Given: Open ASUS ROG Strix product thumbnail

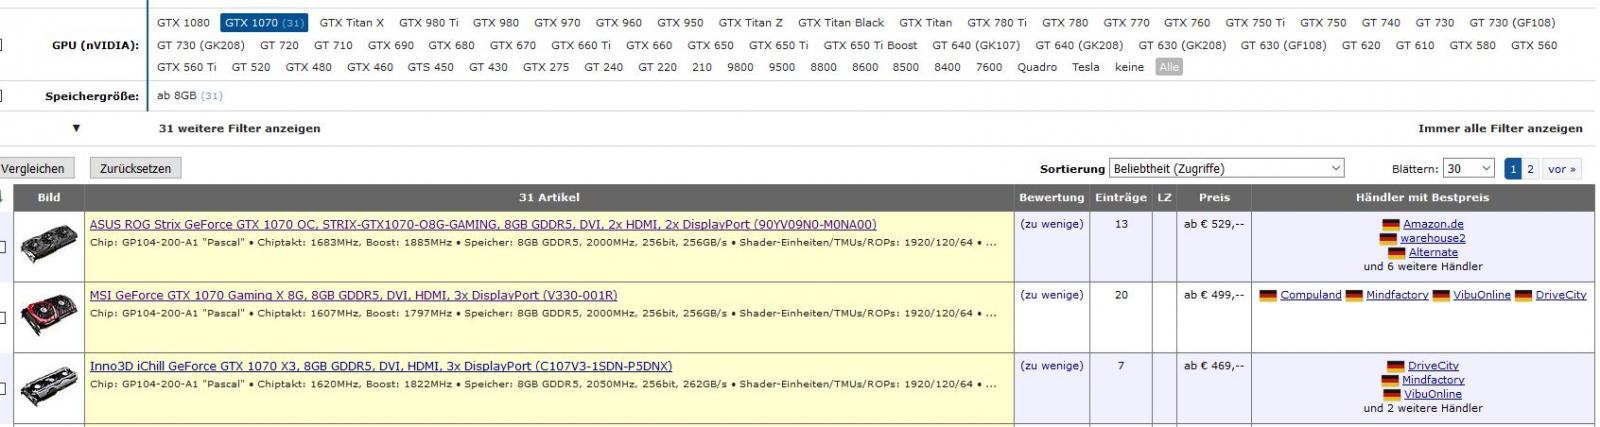Looking at the screenshot, I should point(49,245).
